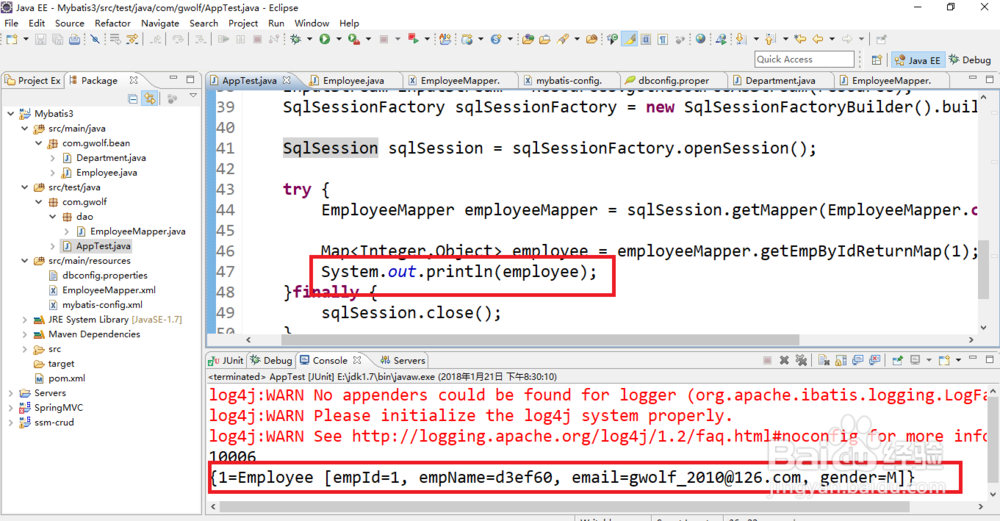Switch to Servers view tab
This screenshot has width=1000, height=521.
(403, 360)
